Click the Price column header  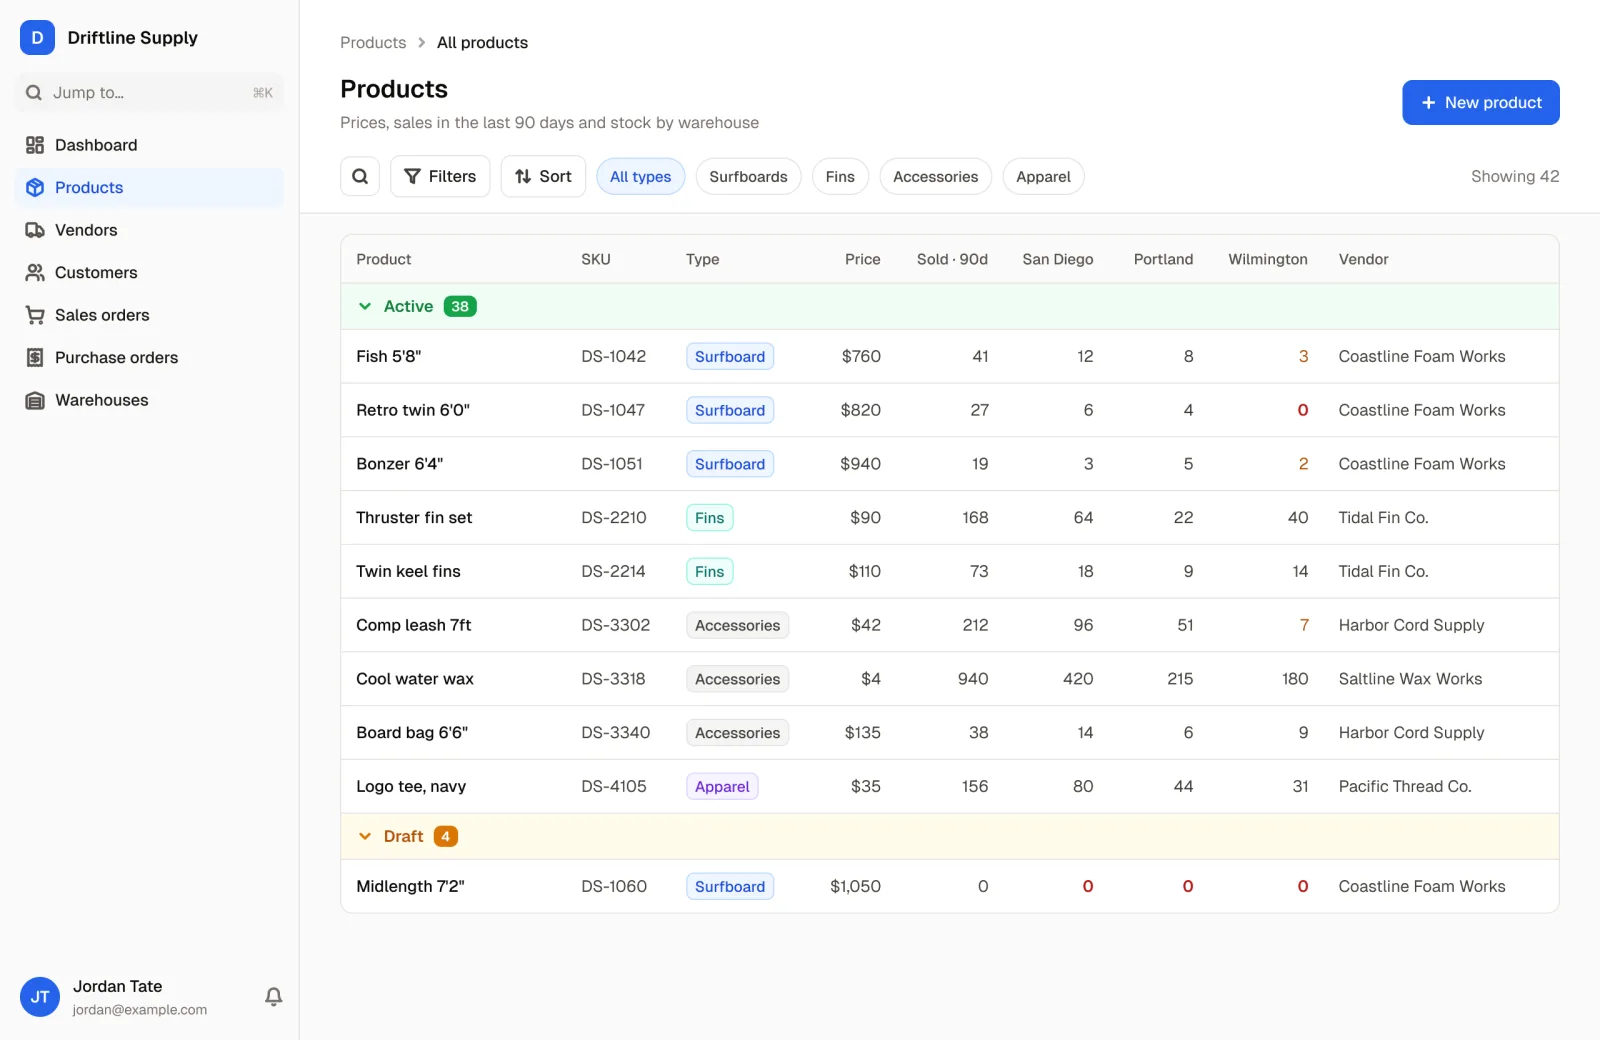pyautogui.click(x=862, y=259)
